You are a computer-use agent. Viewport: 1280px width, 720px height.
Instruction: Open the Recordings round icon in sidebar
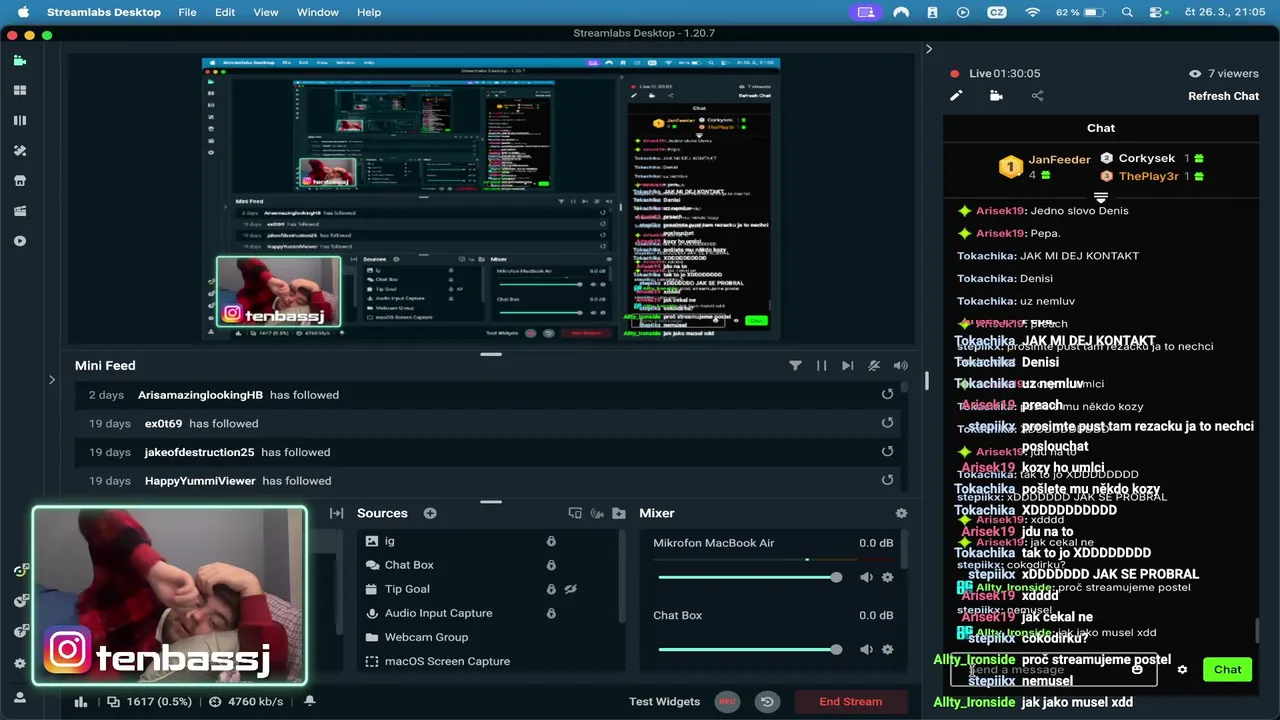coord(19,241)
